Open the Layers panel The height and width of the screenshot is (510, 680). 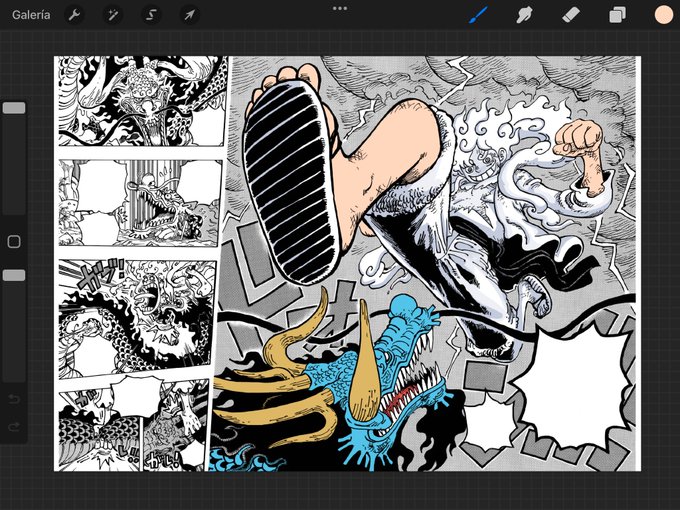click(617, 15)
